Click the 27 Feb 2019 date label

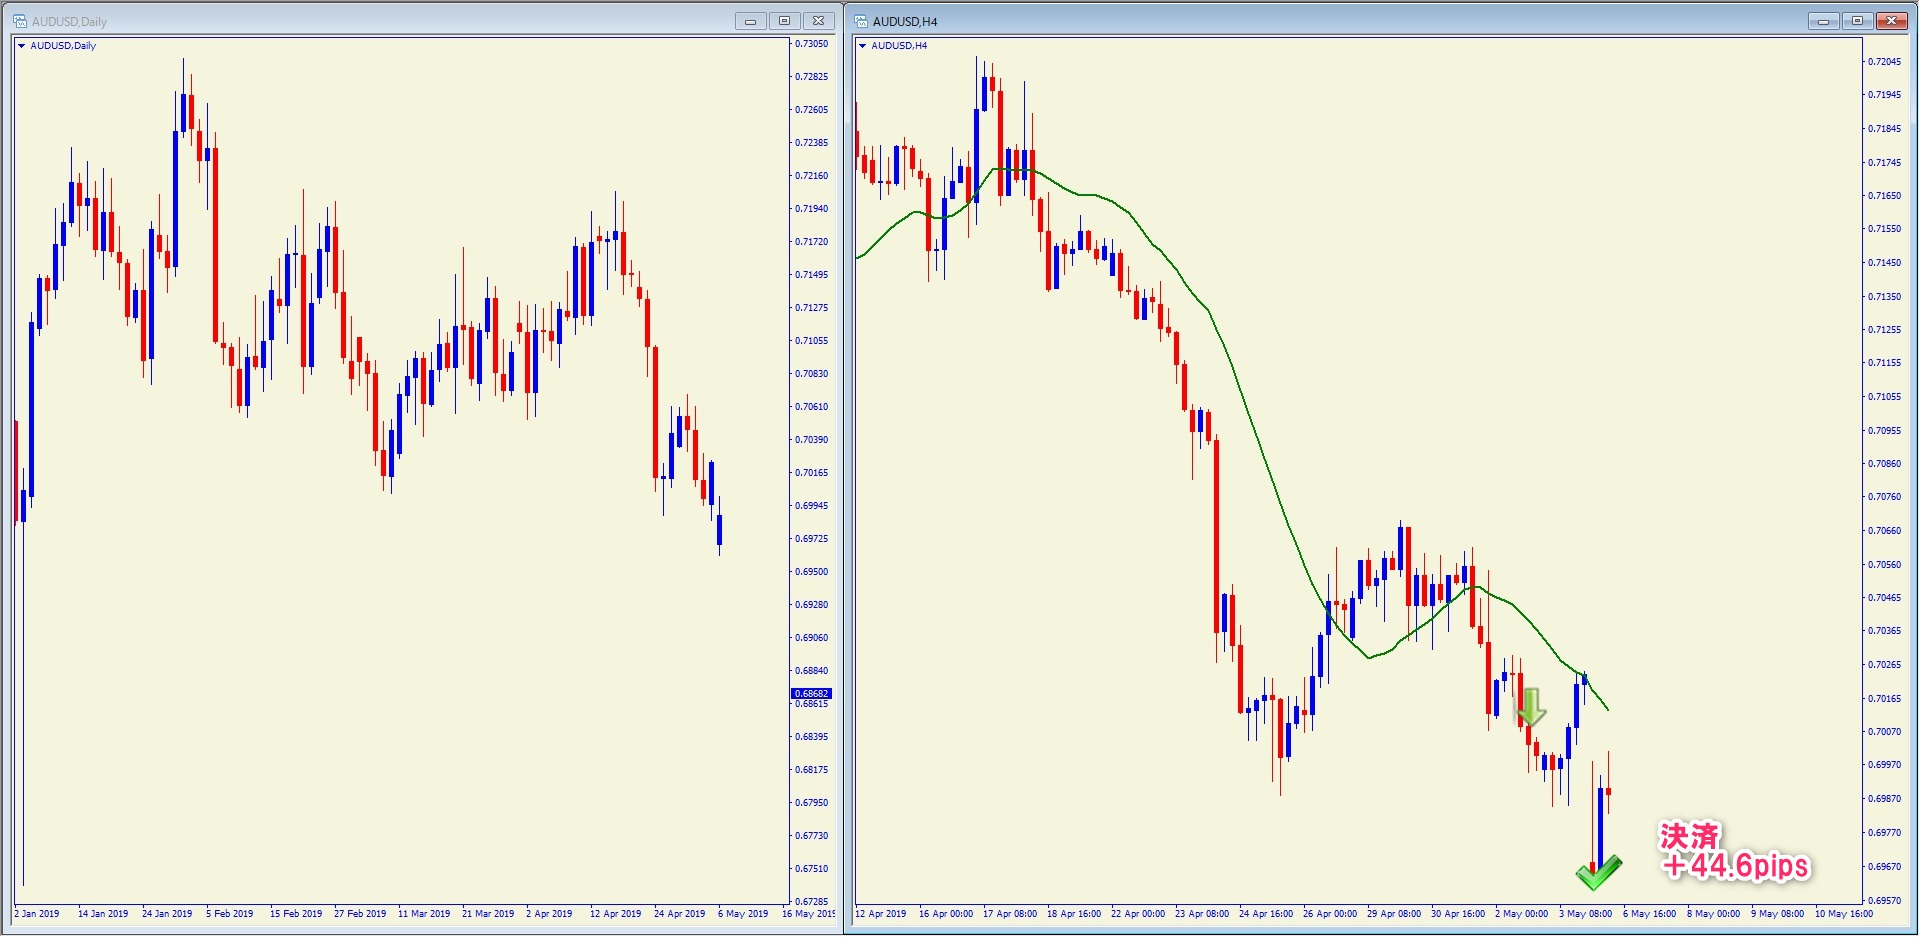point(360,914)
